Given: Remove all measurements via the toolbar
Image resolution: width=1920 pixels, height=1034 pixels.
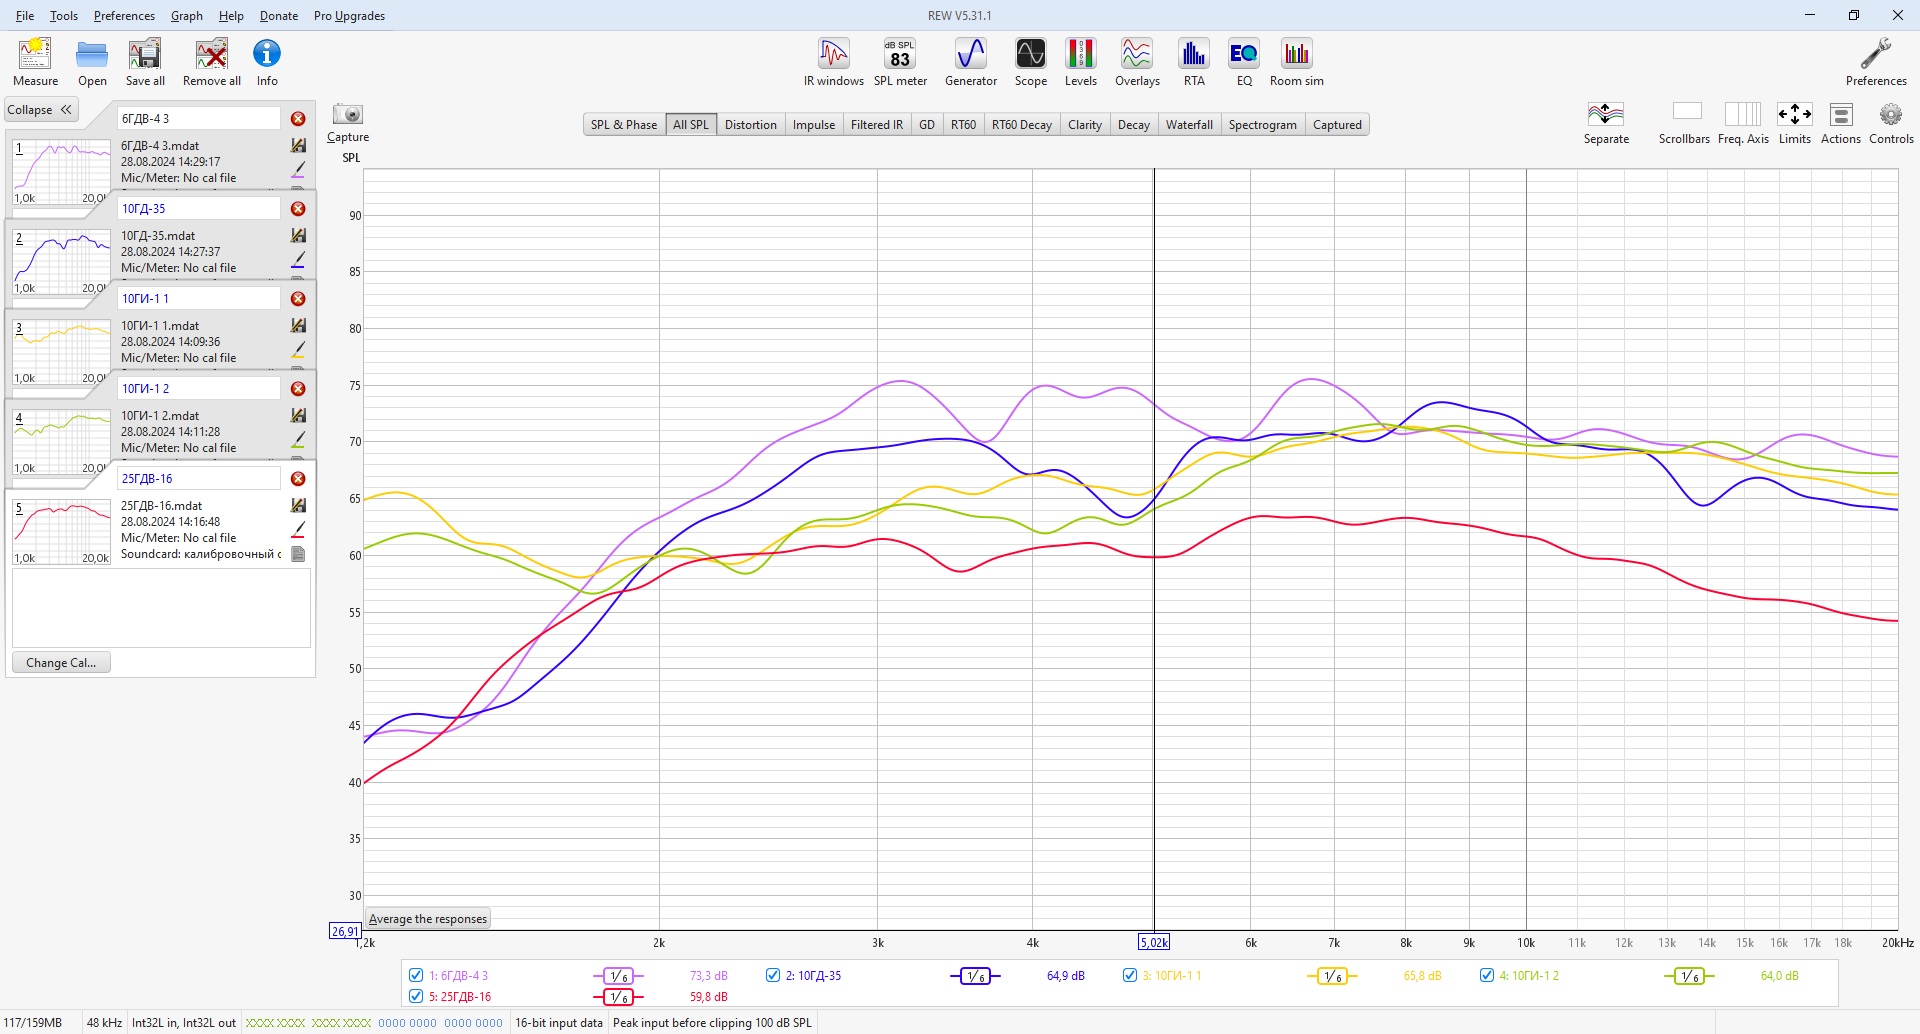Looking at the screenshot, I should (212, 62).
